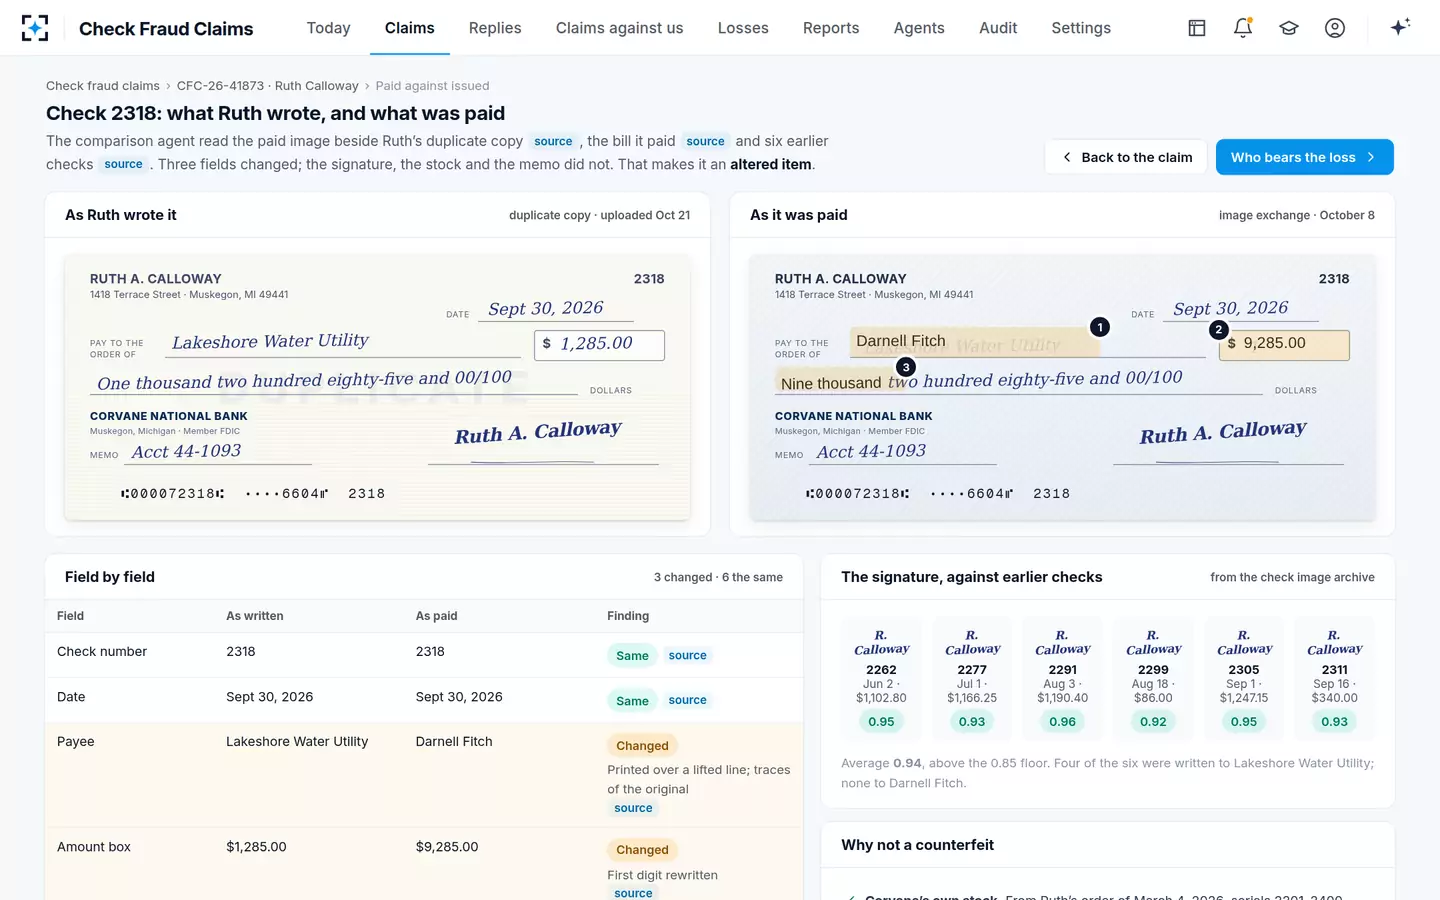Viewport: 1440px width, 900px height.
Task: Click the Check Fraud Claims logo icon
Action: pos(35,28)
